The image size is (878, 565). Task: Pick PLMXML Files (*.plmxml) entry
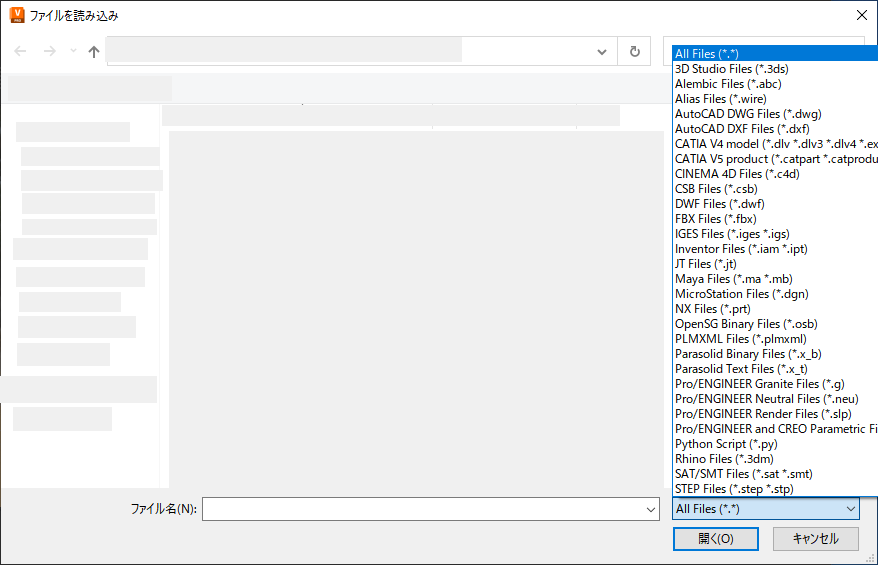[x=775, y=339]
